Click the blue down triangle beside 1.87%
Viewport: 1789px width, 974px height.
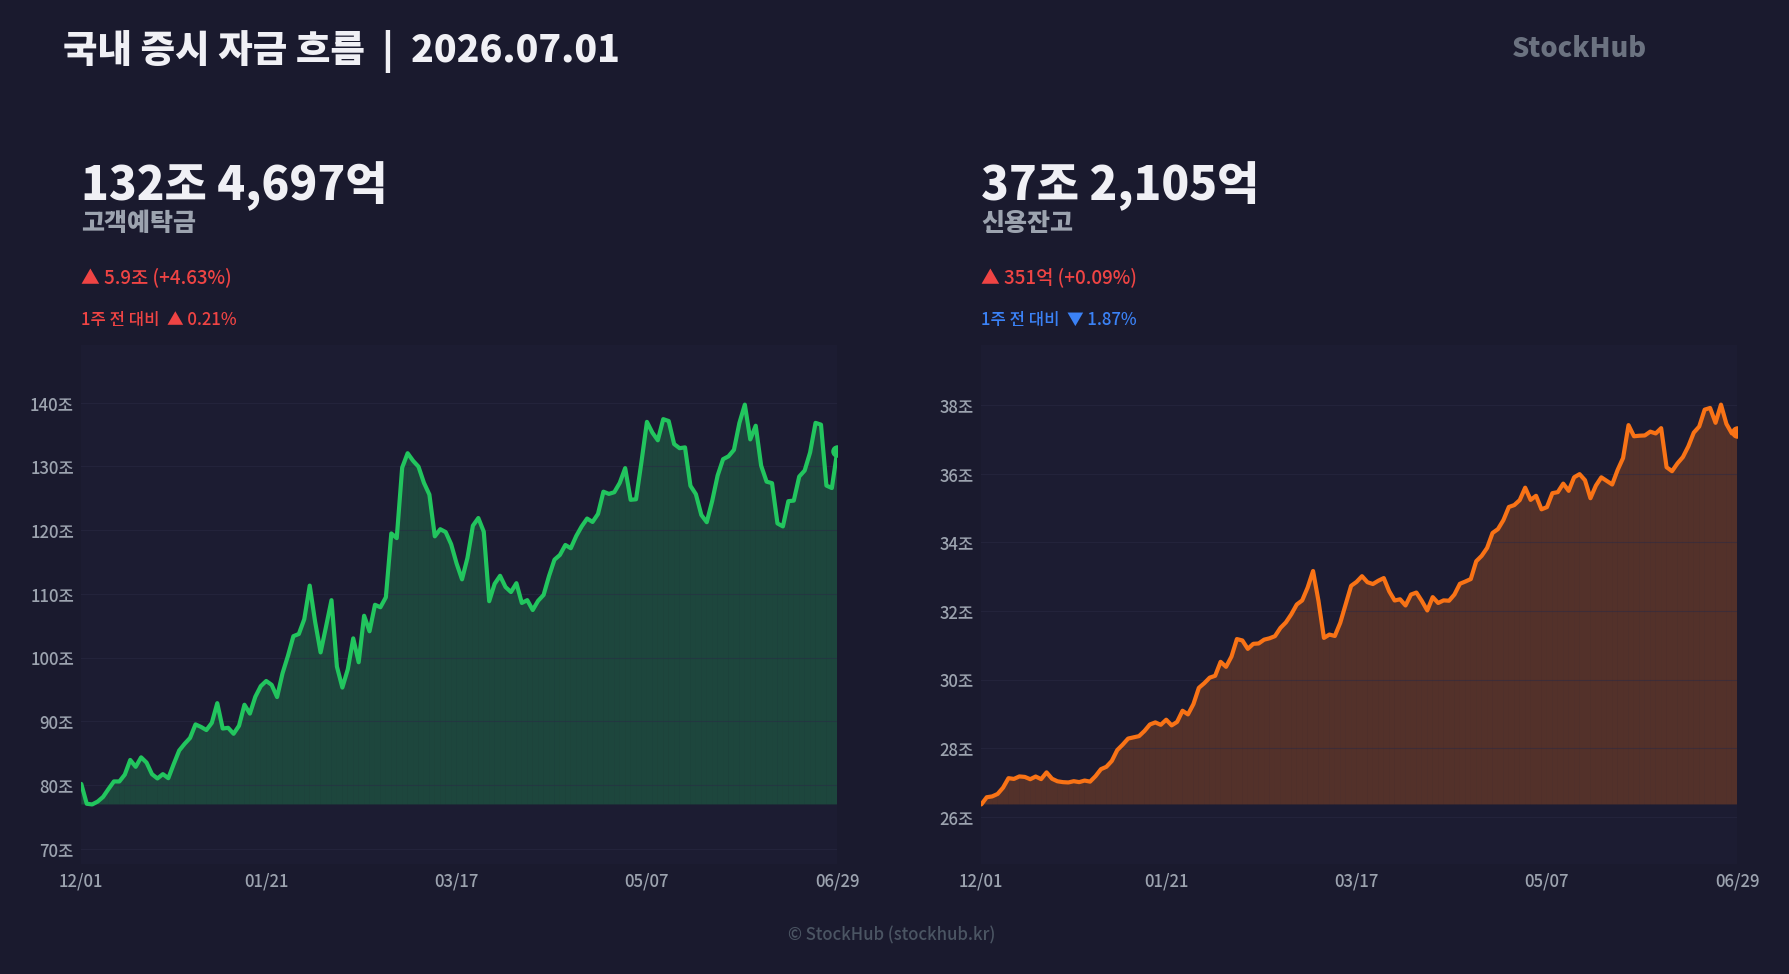point(1075,319)
